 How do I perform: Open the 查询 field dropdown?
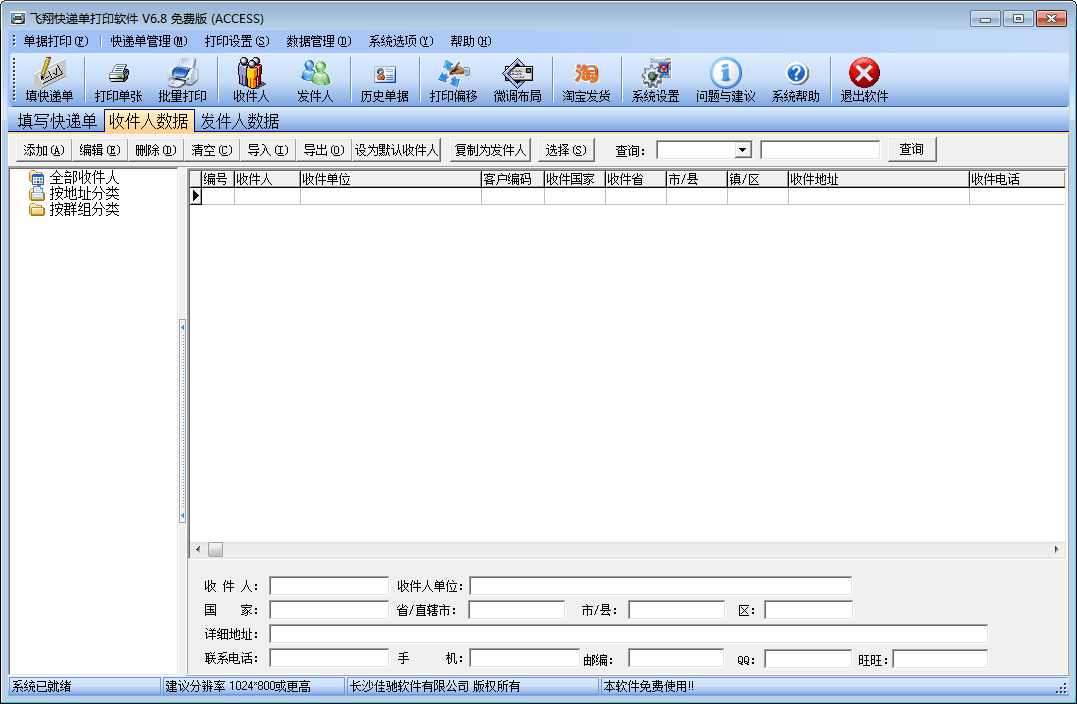[742, 150]
